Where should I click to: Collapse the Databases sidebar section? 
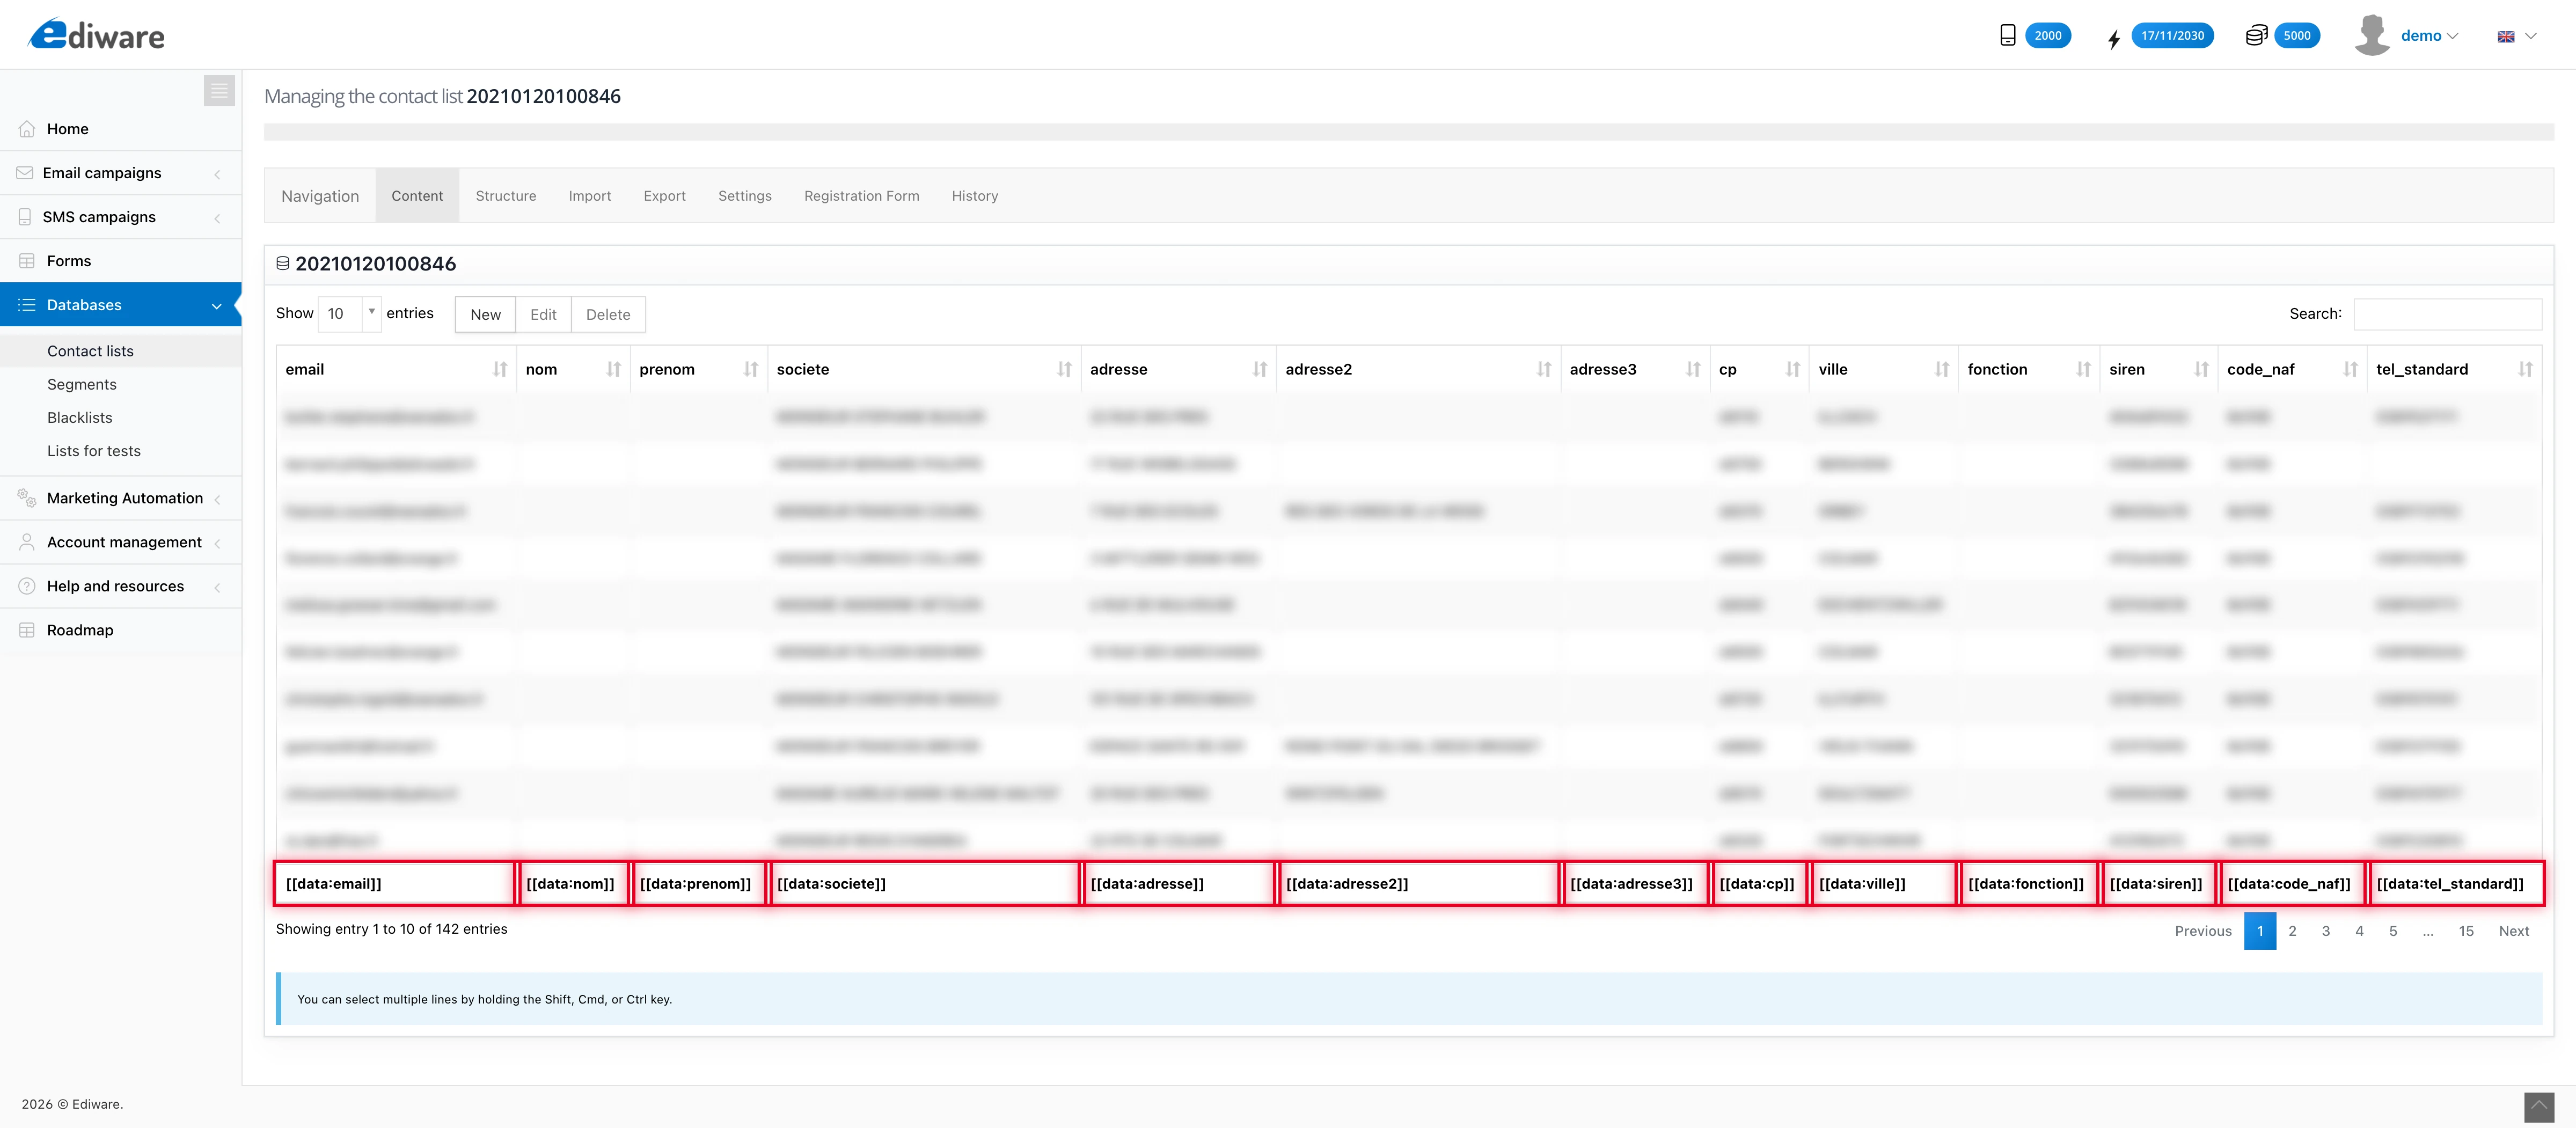click(216, 305)
